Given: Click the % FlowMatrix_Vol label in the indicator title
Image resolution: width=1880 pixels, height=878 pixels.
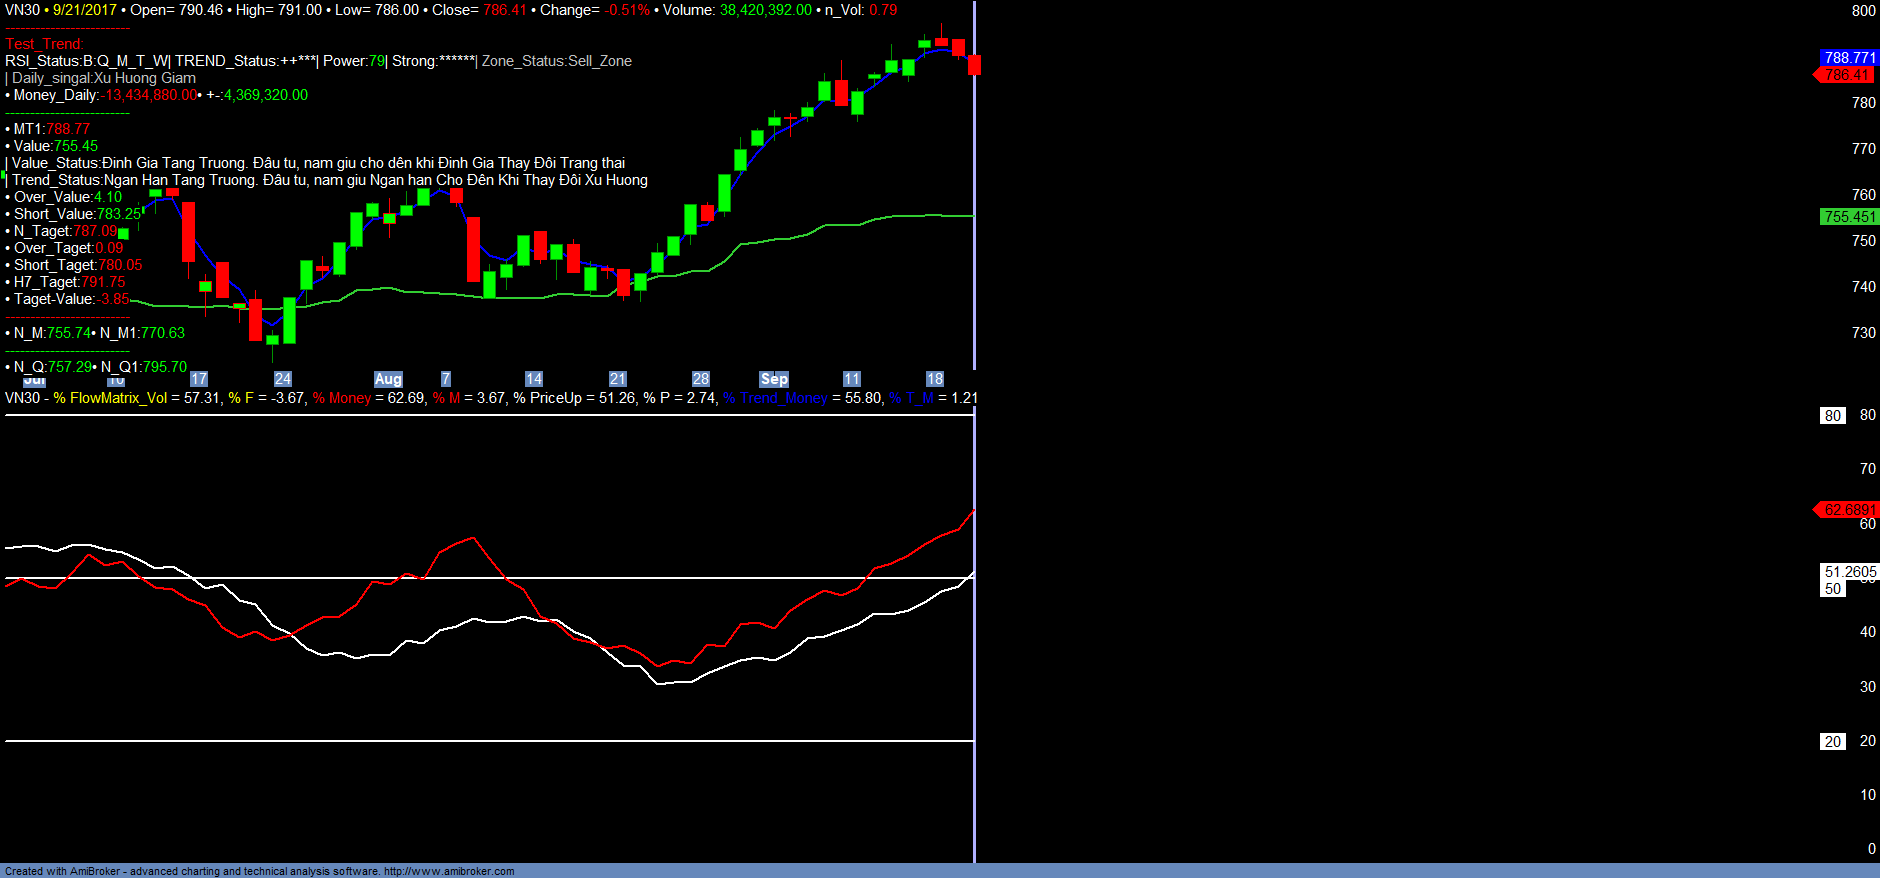Looking at the screenshot, I should tap(110, 398).
